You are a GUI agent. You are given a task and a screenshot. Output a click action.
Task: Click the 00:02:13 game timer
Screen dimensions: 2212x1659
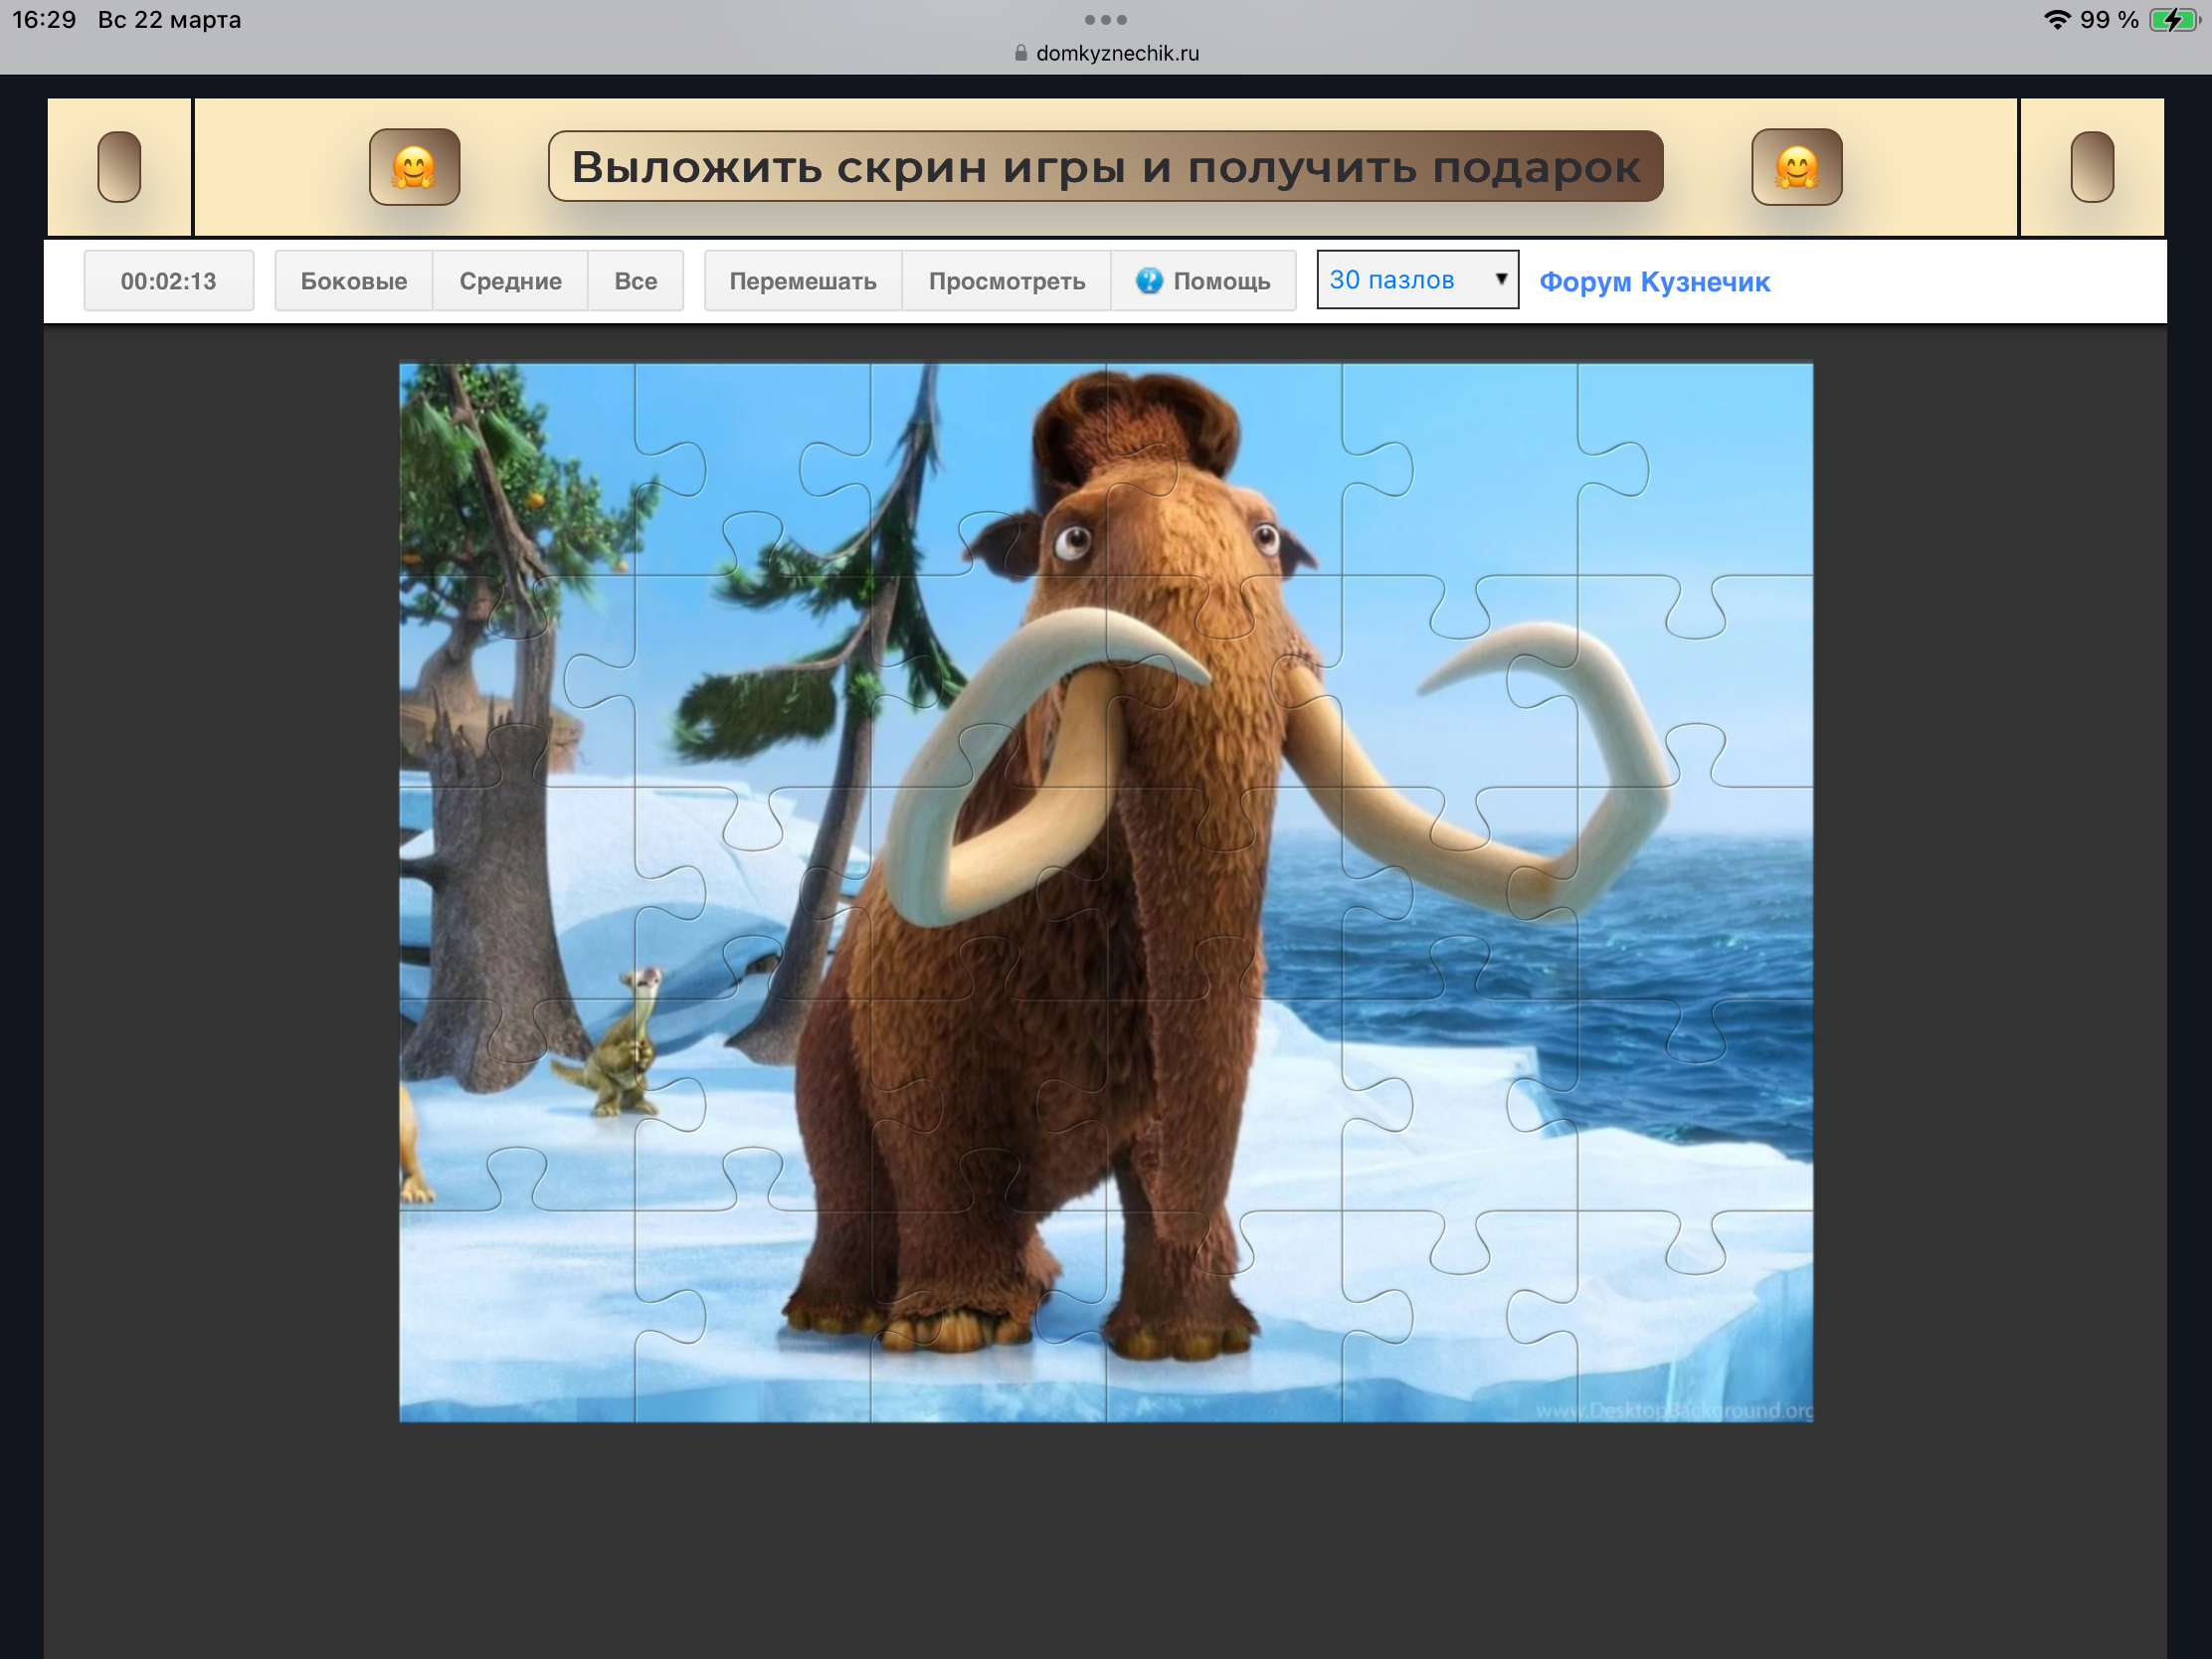(168, 281)
